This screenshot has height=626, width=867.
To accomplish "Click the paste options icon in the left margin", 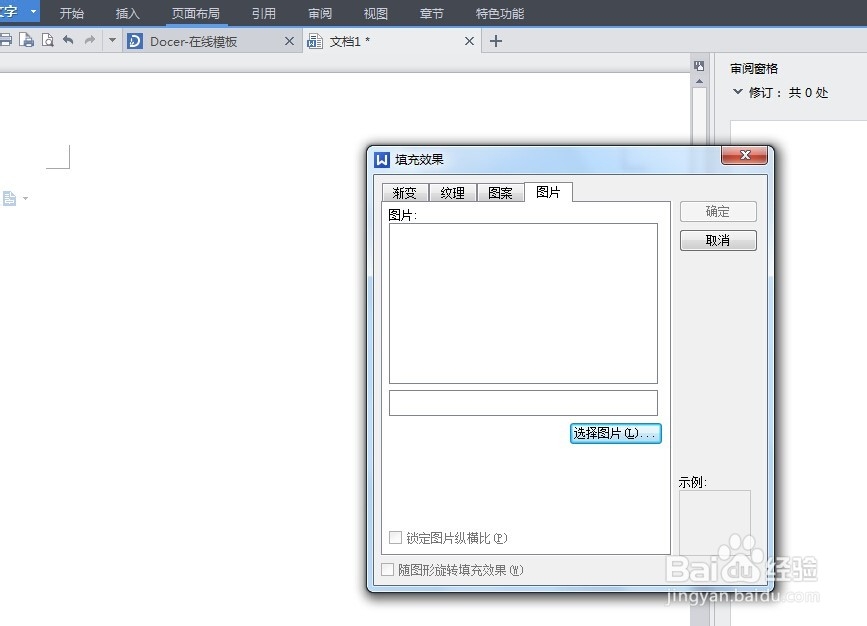I will [x=12, y=198].
